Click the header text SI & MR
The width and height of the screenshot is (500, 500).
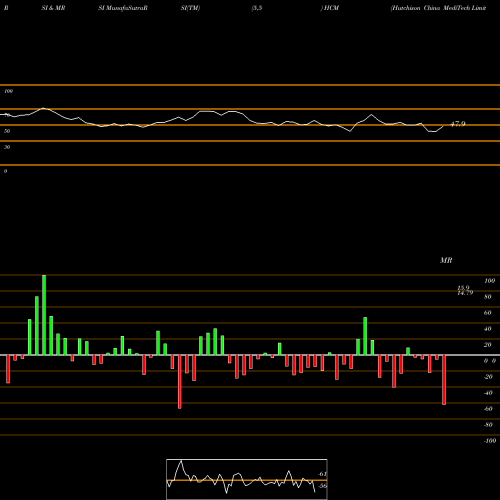(53, 8)
